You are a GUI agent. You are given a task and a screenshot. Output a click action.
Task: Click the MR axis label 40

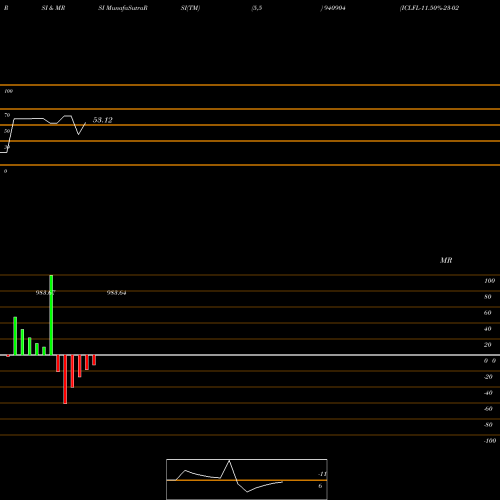click(x=488, y=329)
